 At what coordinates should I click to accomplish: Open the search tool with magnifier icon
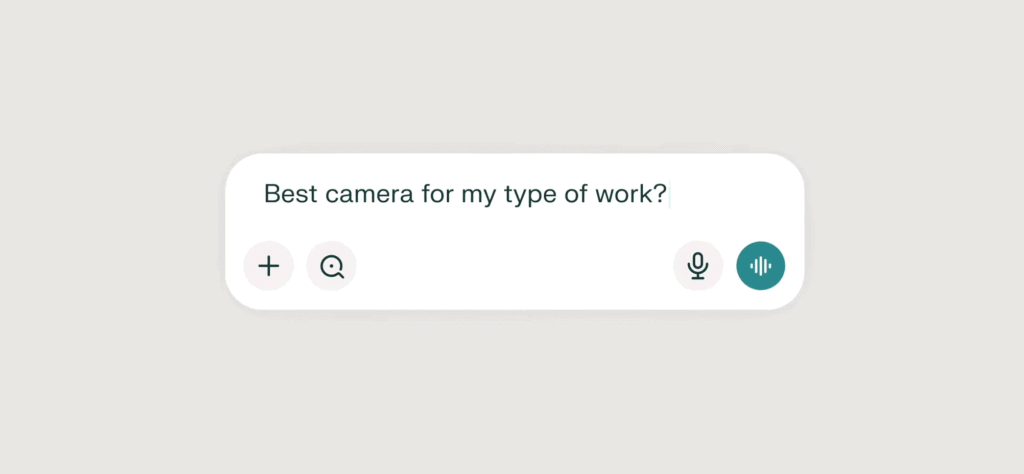click(331, 266)
